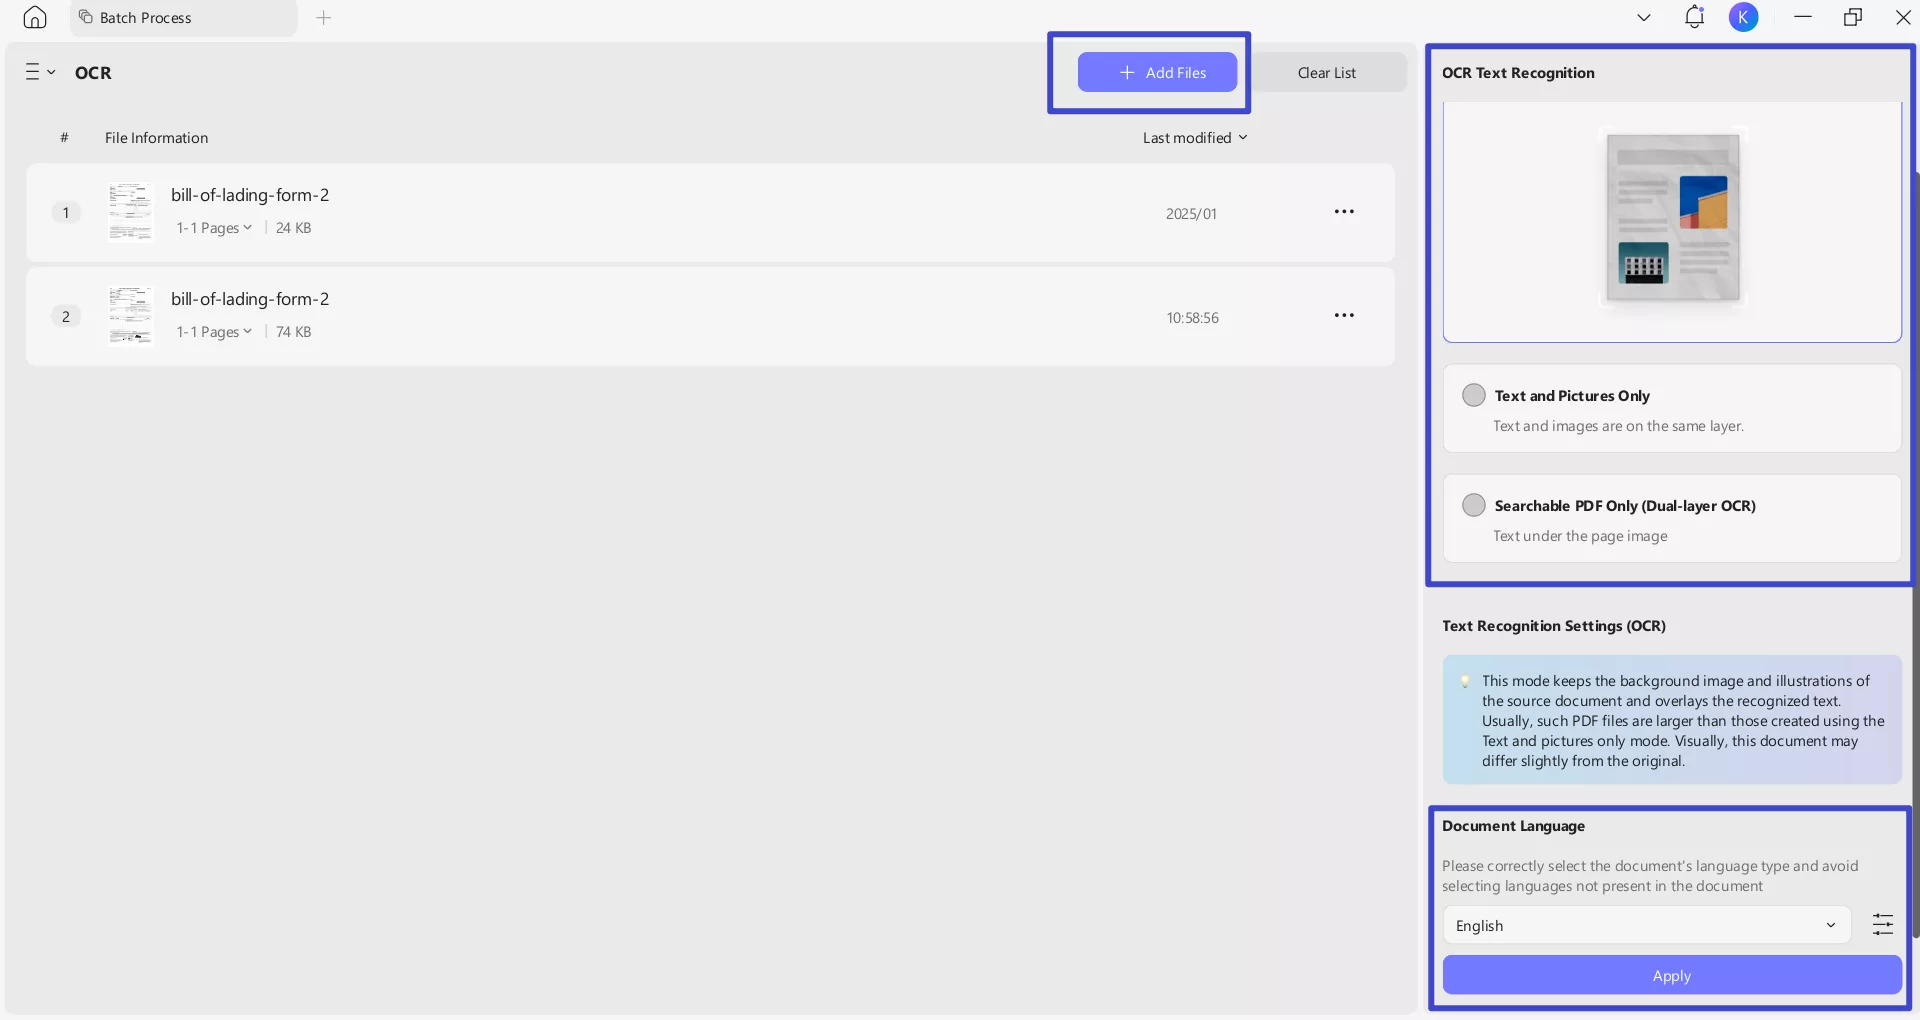Open the Last modified sort dropdown
Screen dimensions: 1920x1020
pos(1195,137)
